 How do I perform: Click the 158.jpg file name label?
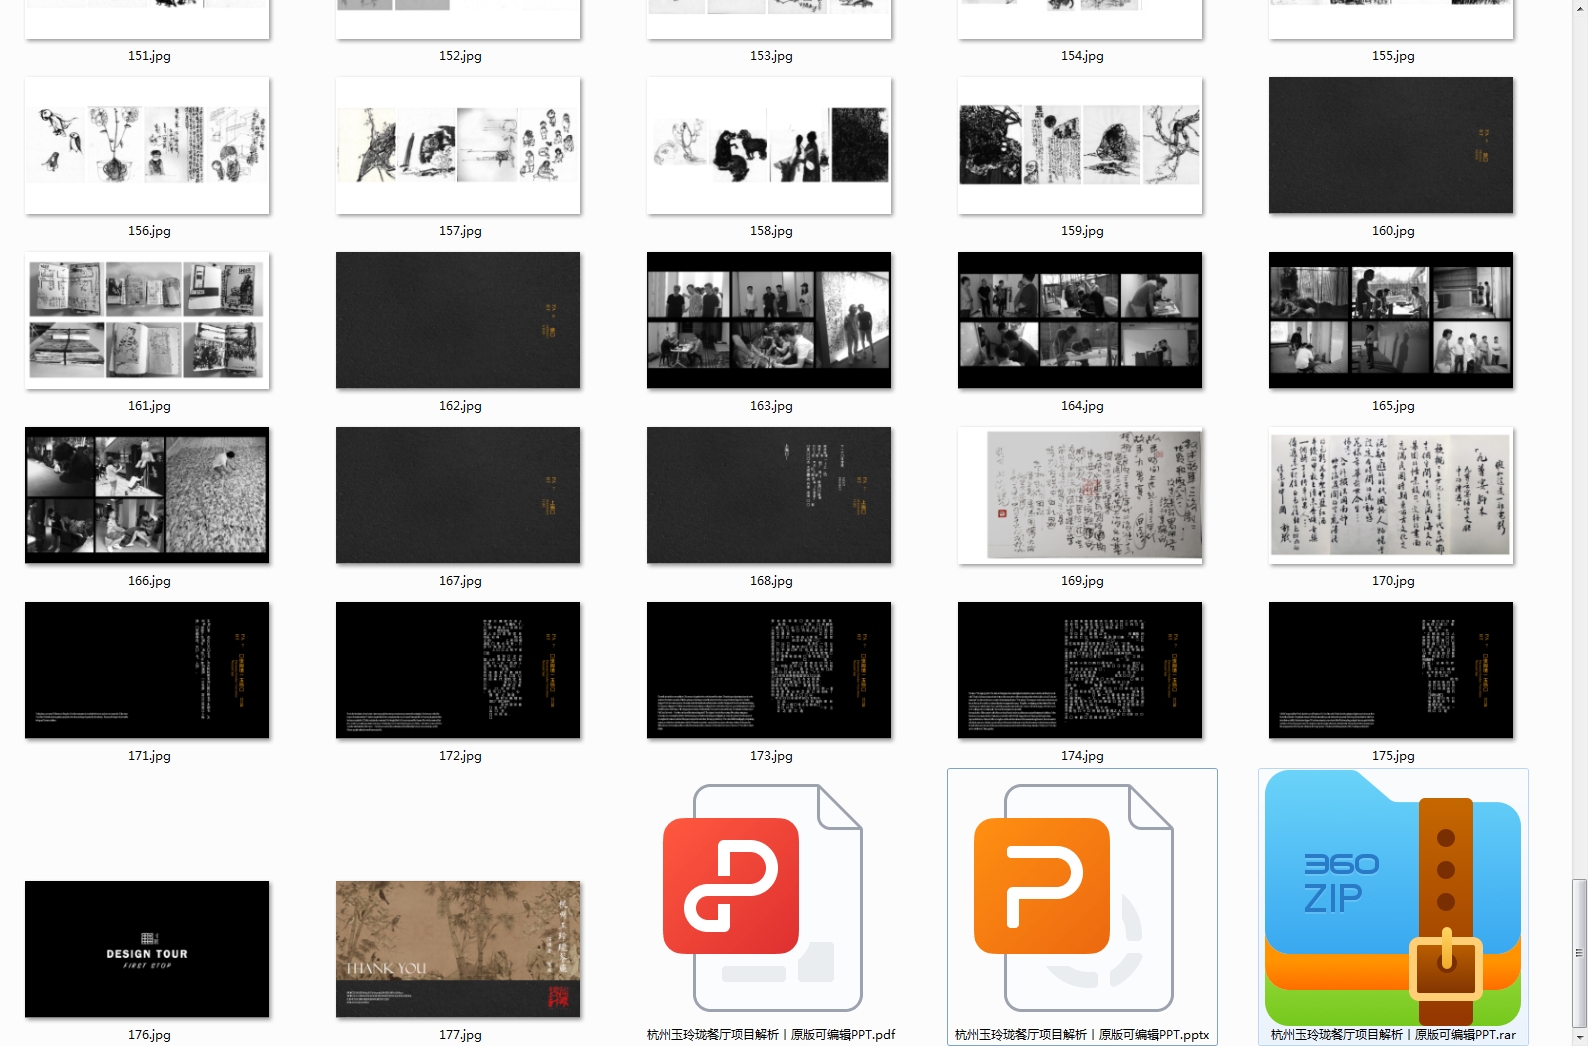click(771, 231)
